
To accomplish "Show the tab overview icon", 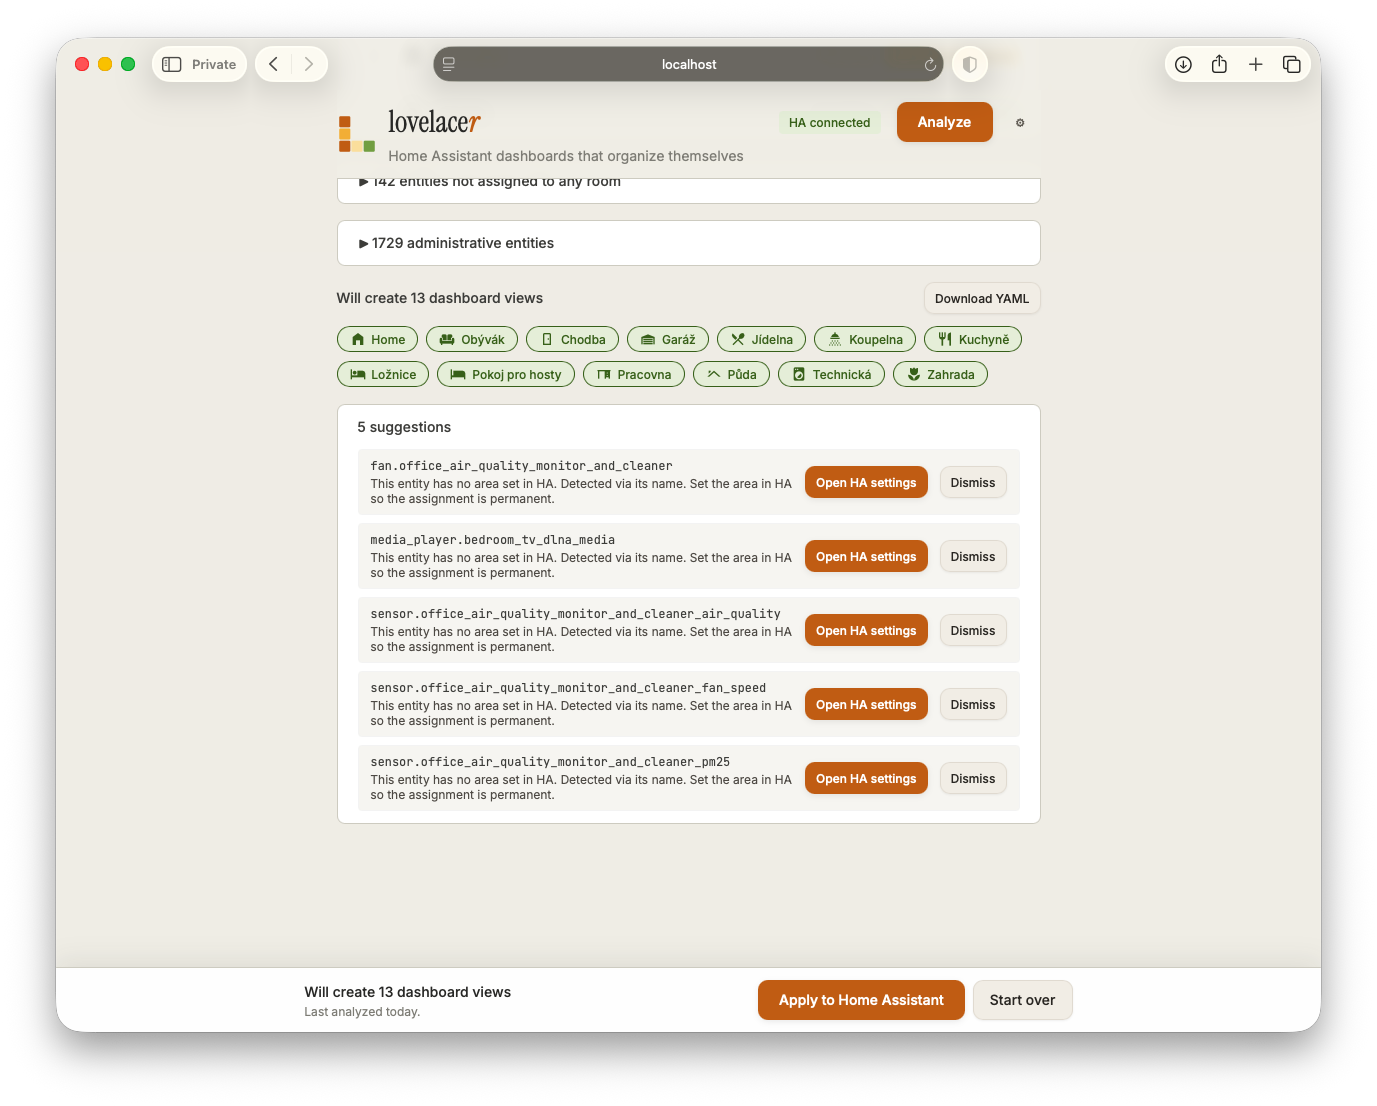I will 1291,64.
